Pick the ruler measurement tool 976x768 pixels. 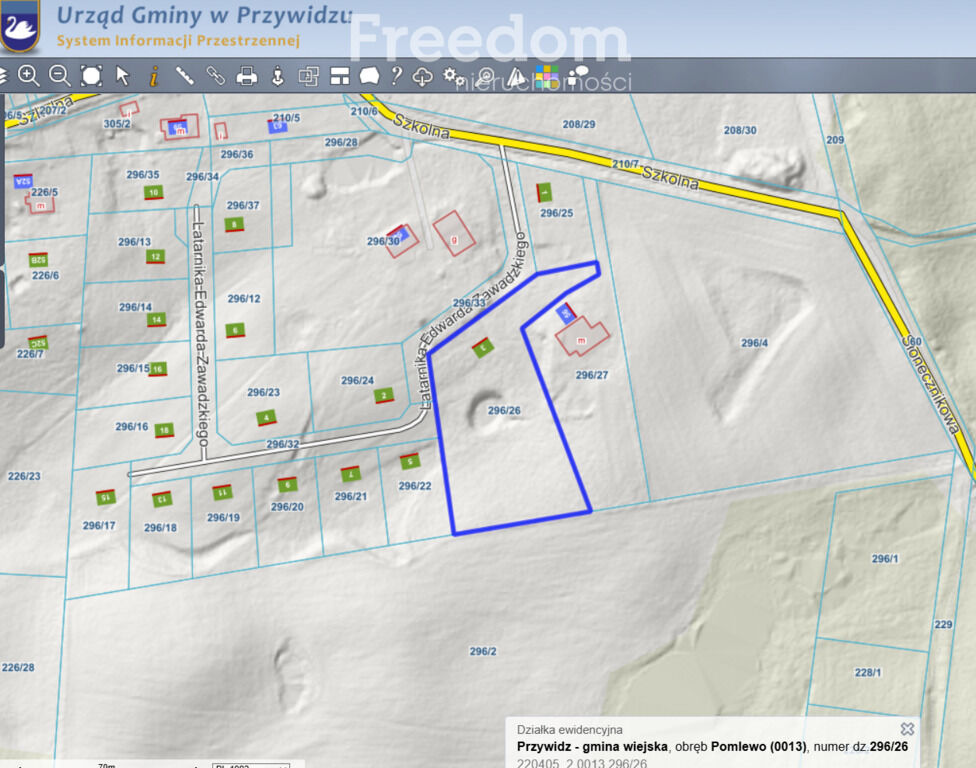tap(184, 76)
